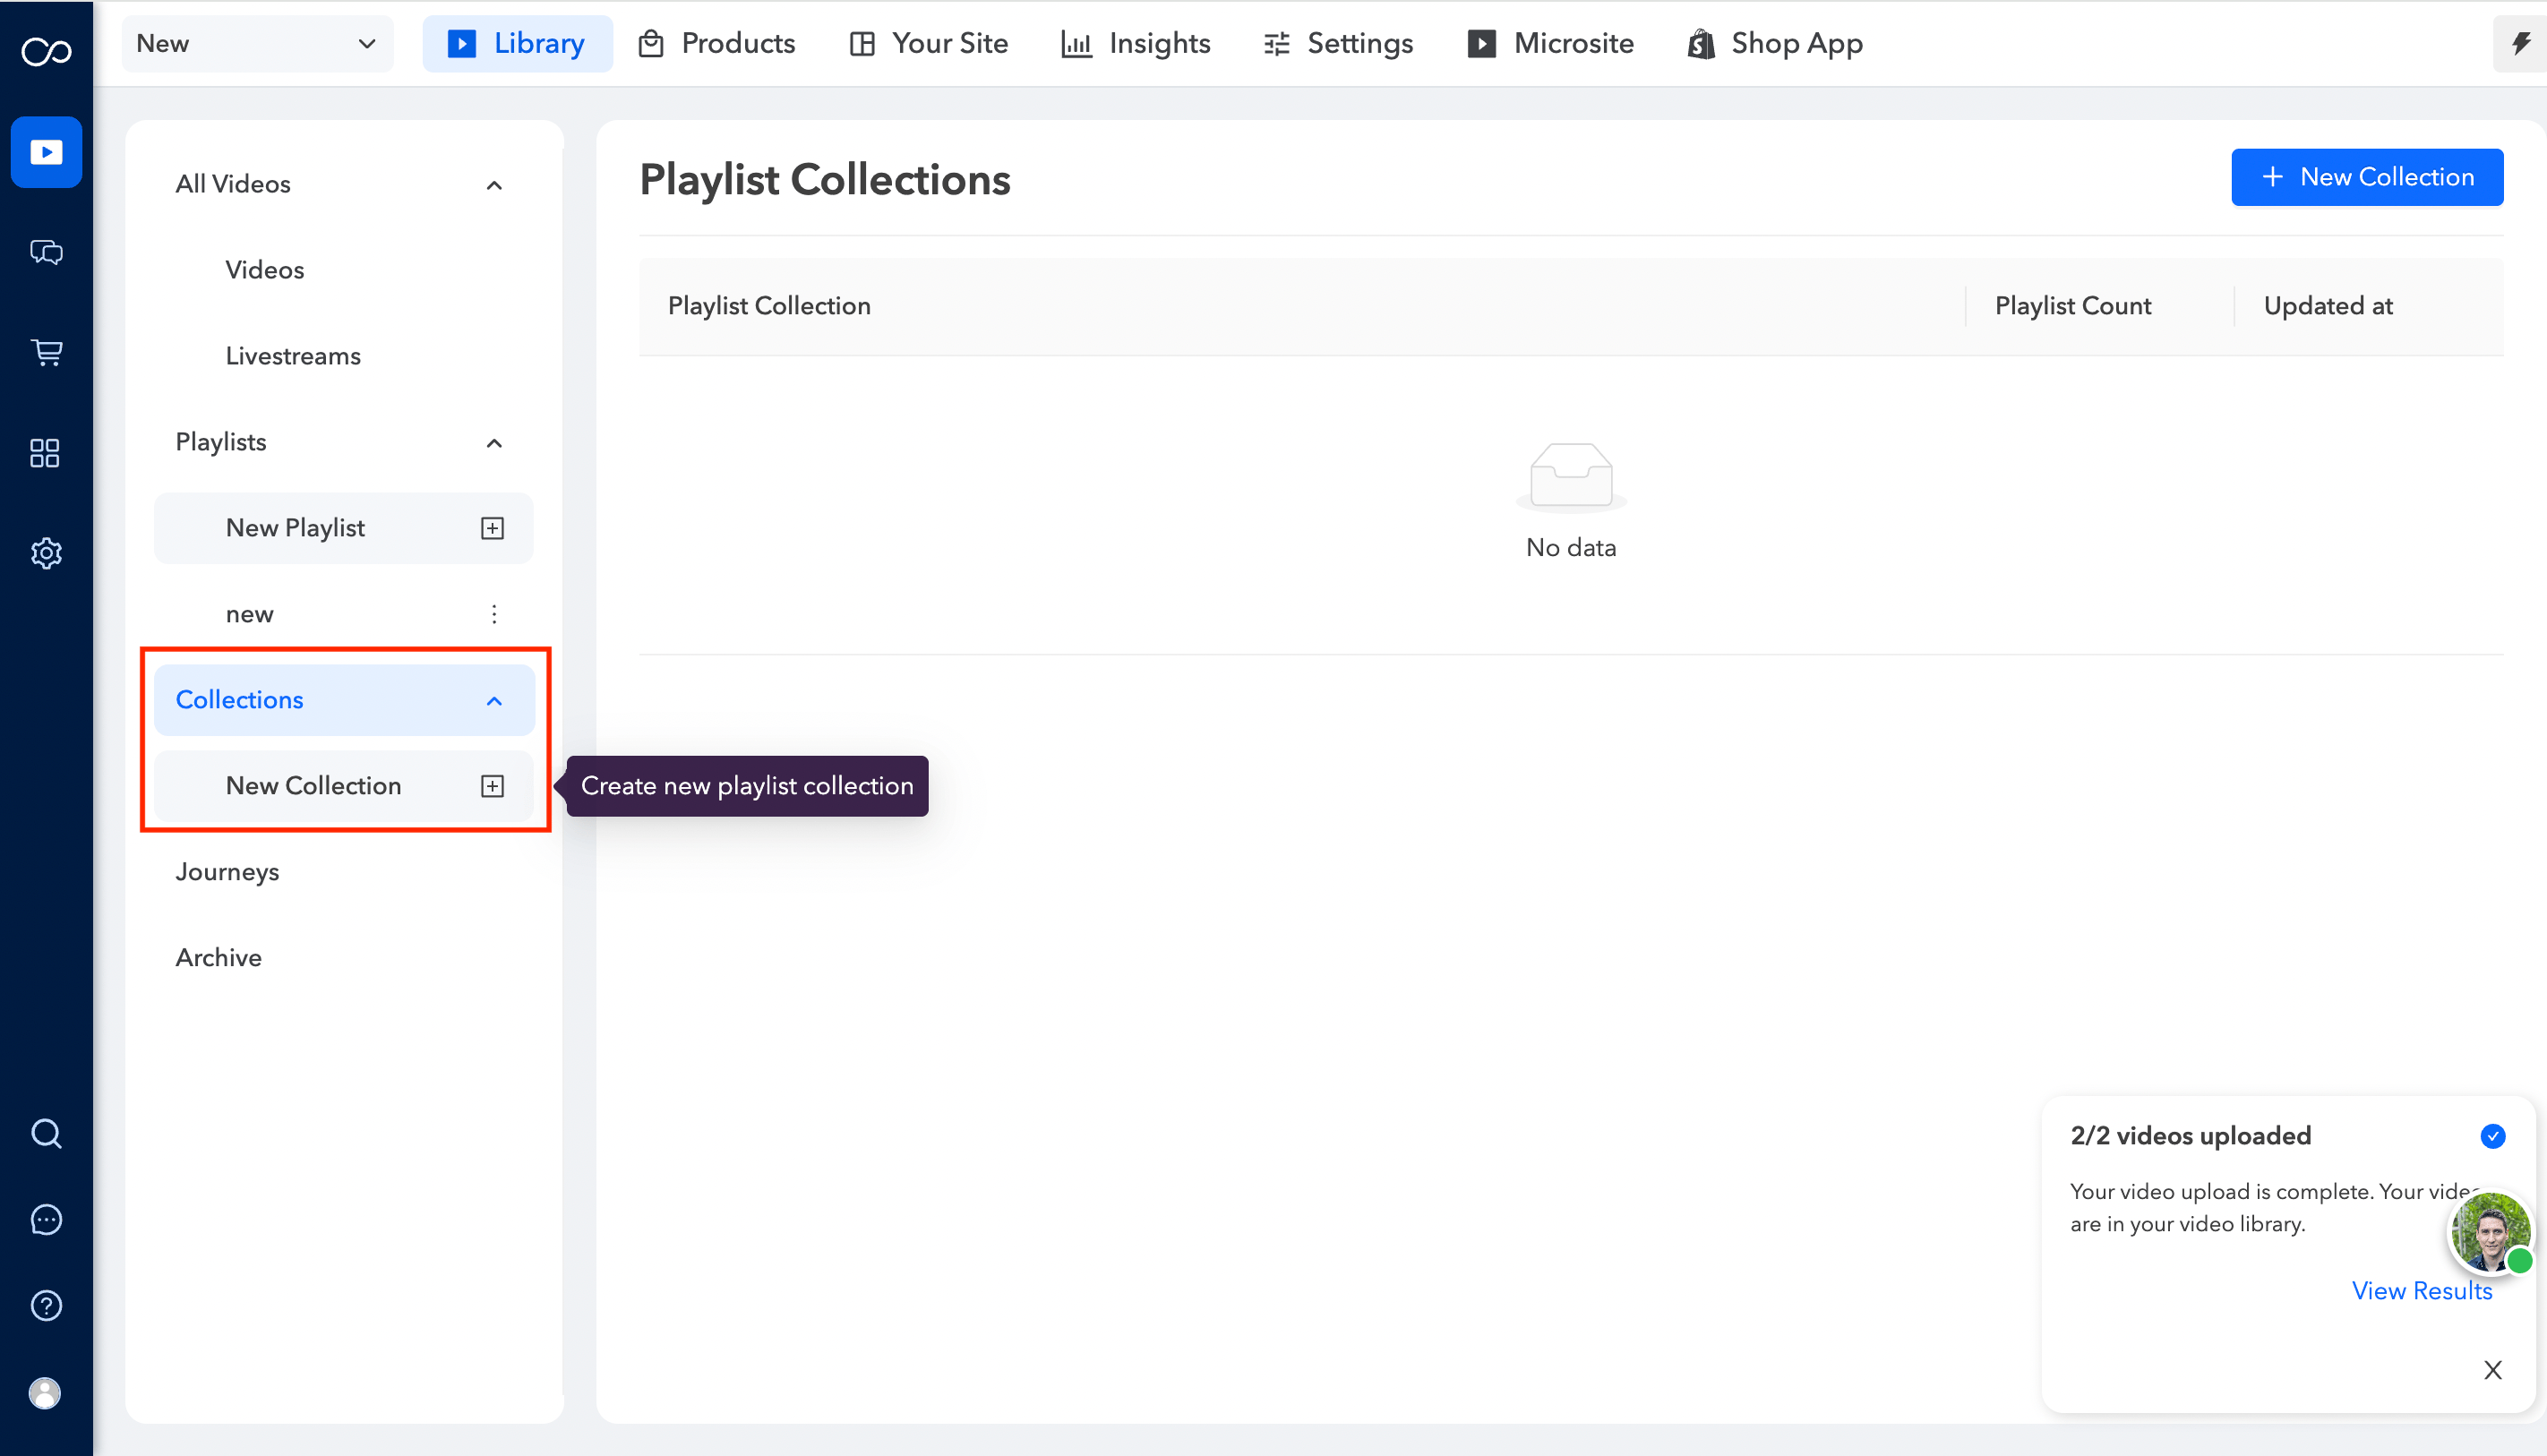The height and width of the screenshot is (1456, 2547).
Task: Open Archive in the sidebar
Action: tap(218, 958)
